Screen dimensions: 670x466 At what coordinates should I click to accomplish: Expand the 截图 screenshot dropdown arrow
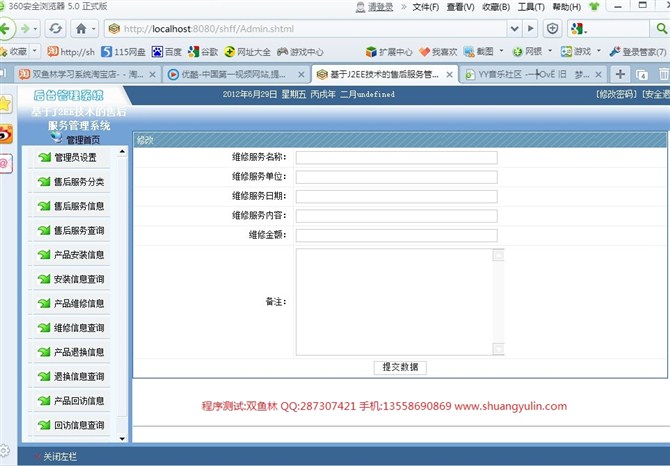[x=502, y=51]
